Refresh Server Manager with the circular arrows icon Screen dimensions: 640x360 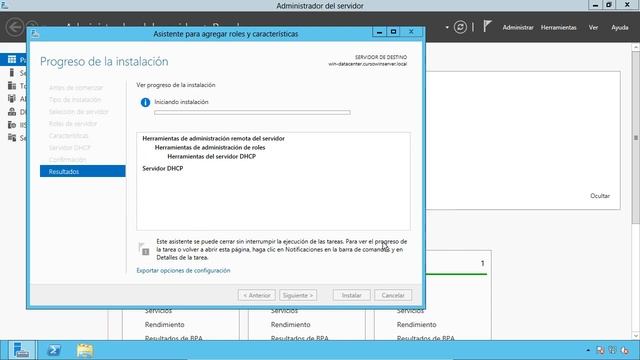[x=460, y=27]
